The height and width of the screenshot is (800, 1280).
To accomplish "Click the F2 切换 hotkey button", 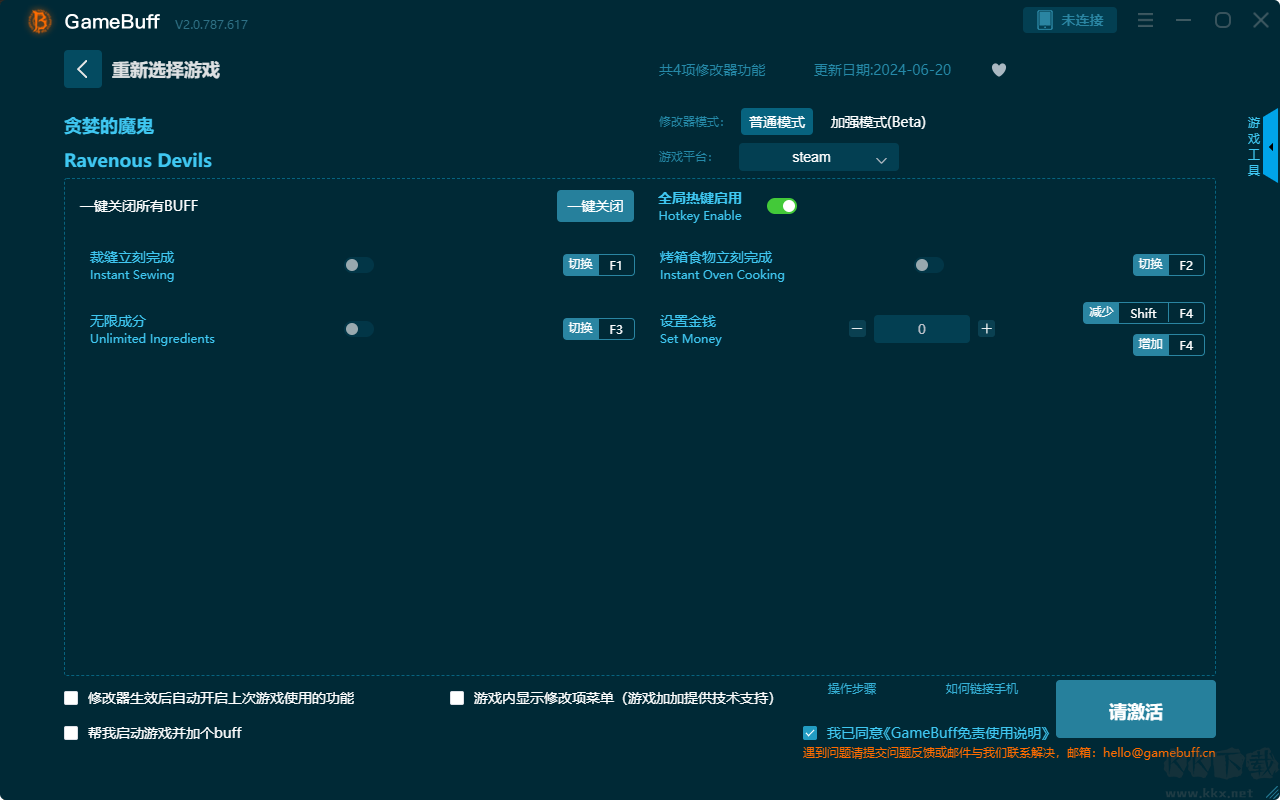I will click(x=1169, y=265).
